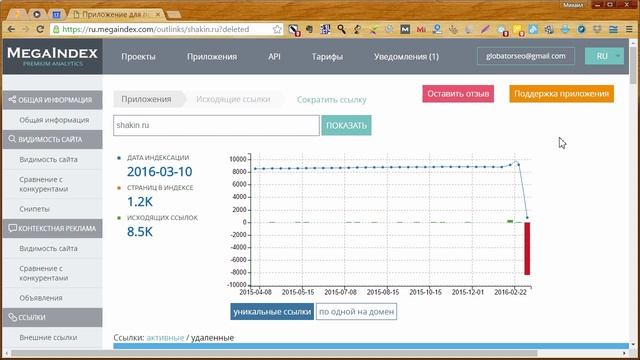Click the pink feather extension icon
This screenshot has height=360, width=640.
pos(485,29)
